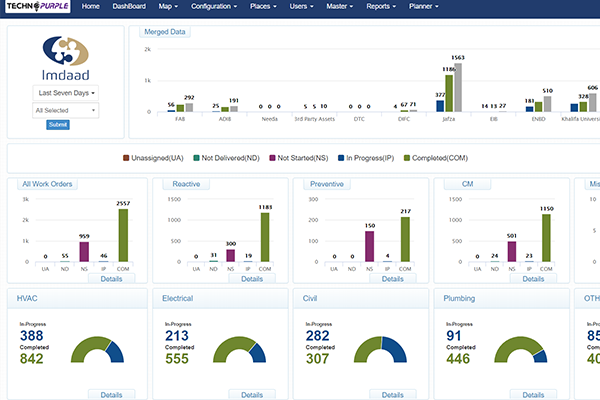The height and width of the screenshot is (400, 600).
Task: Click the 1150 COM bar in CM chart
Action: pyautogui.click(x=546, y=238)
